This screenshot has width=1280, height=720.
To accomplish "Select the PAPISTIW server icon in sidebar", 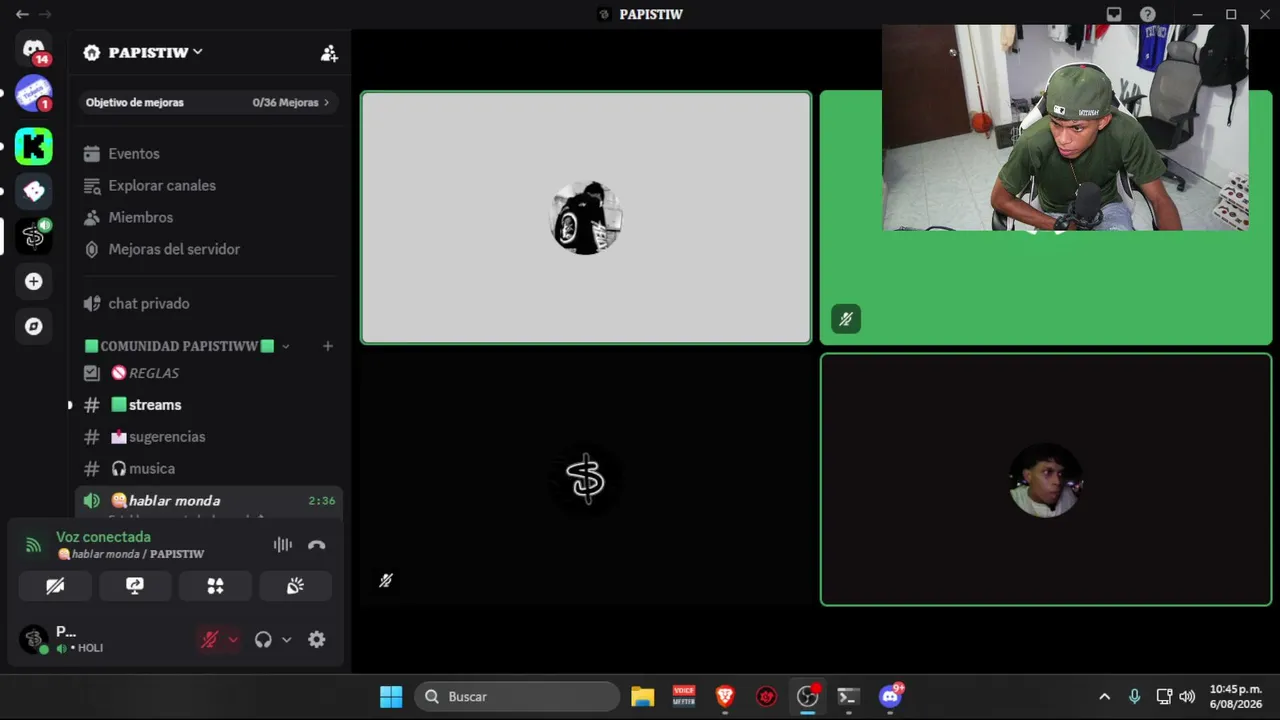I will point(34,236).
